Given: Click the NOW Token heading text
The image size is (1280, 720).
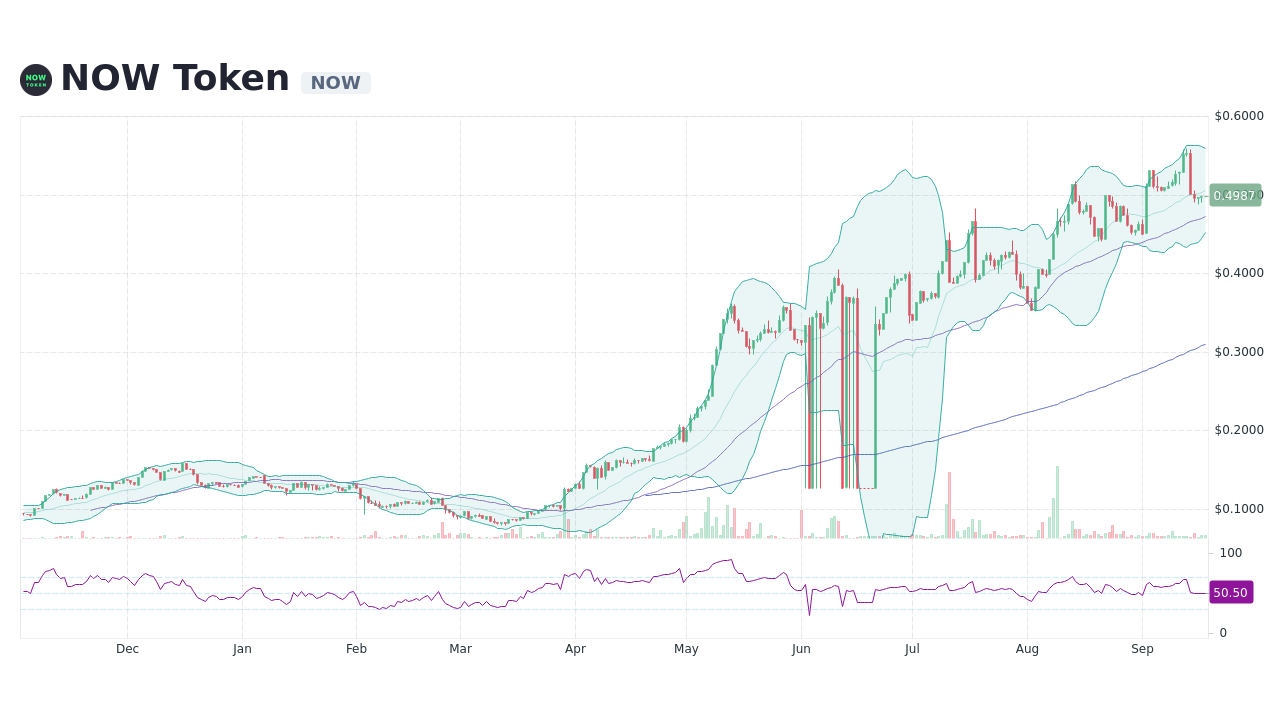Looking at the screenshot, I should 174,77.
